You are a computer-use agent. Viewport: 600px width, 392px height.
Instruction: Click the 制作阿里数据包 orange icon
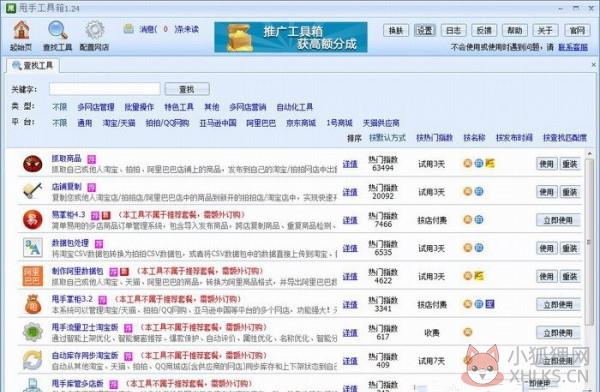33,276
